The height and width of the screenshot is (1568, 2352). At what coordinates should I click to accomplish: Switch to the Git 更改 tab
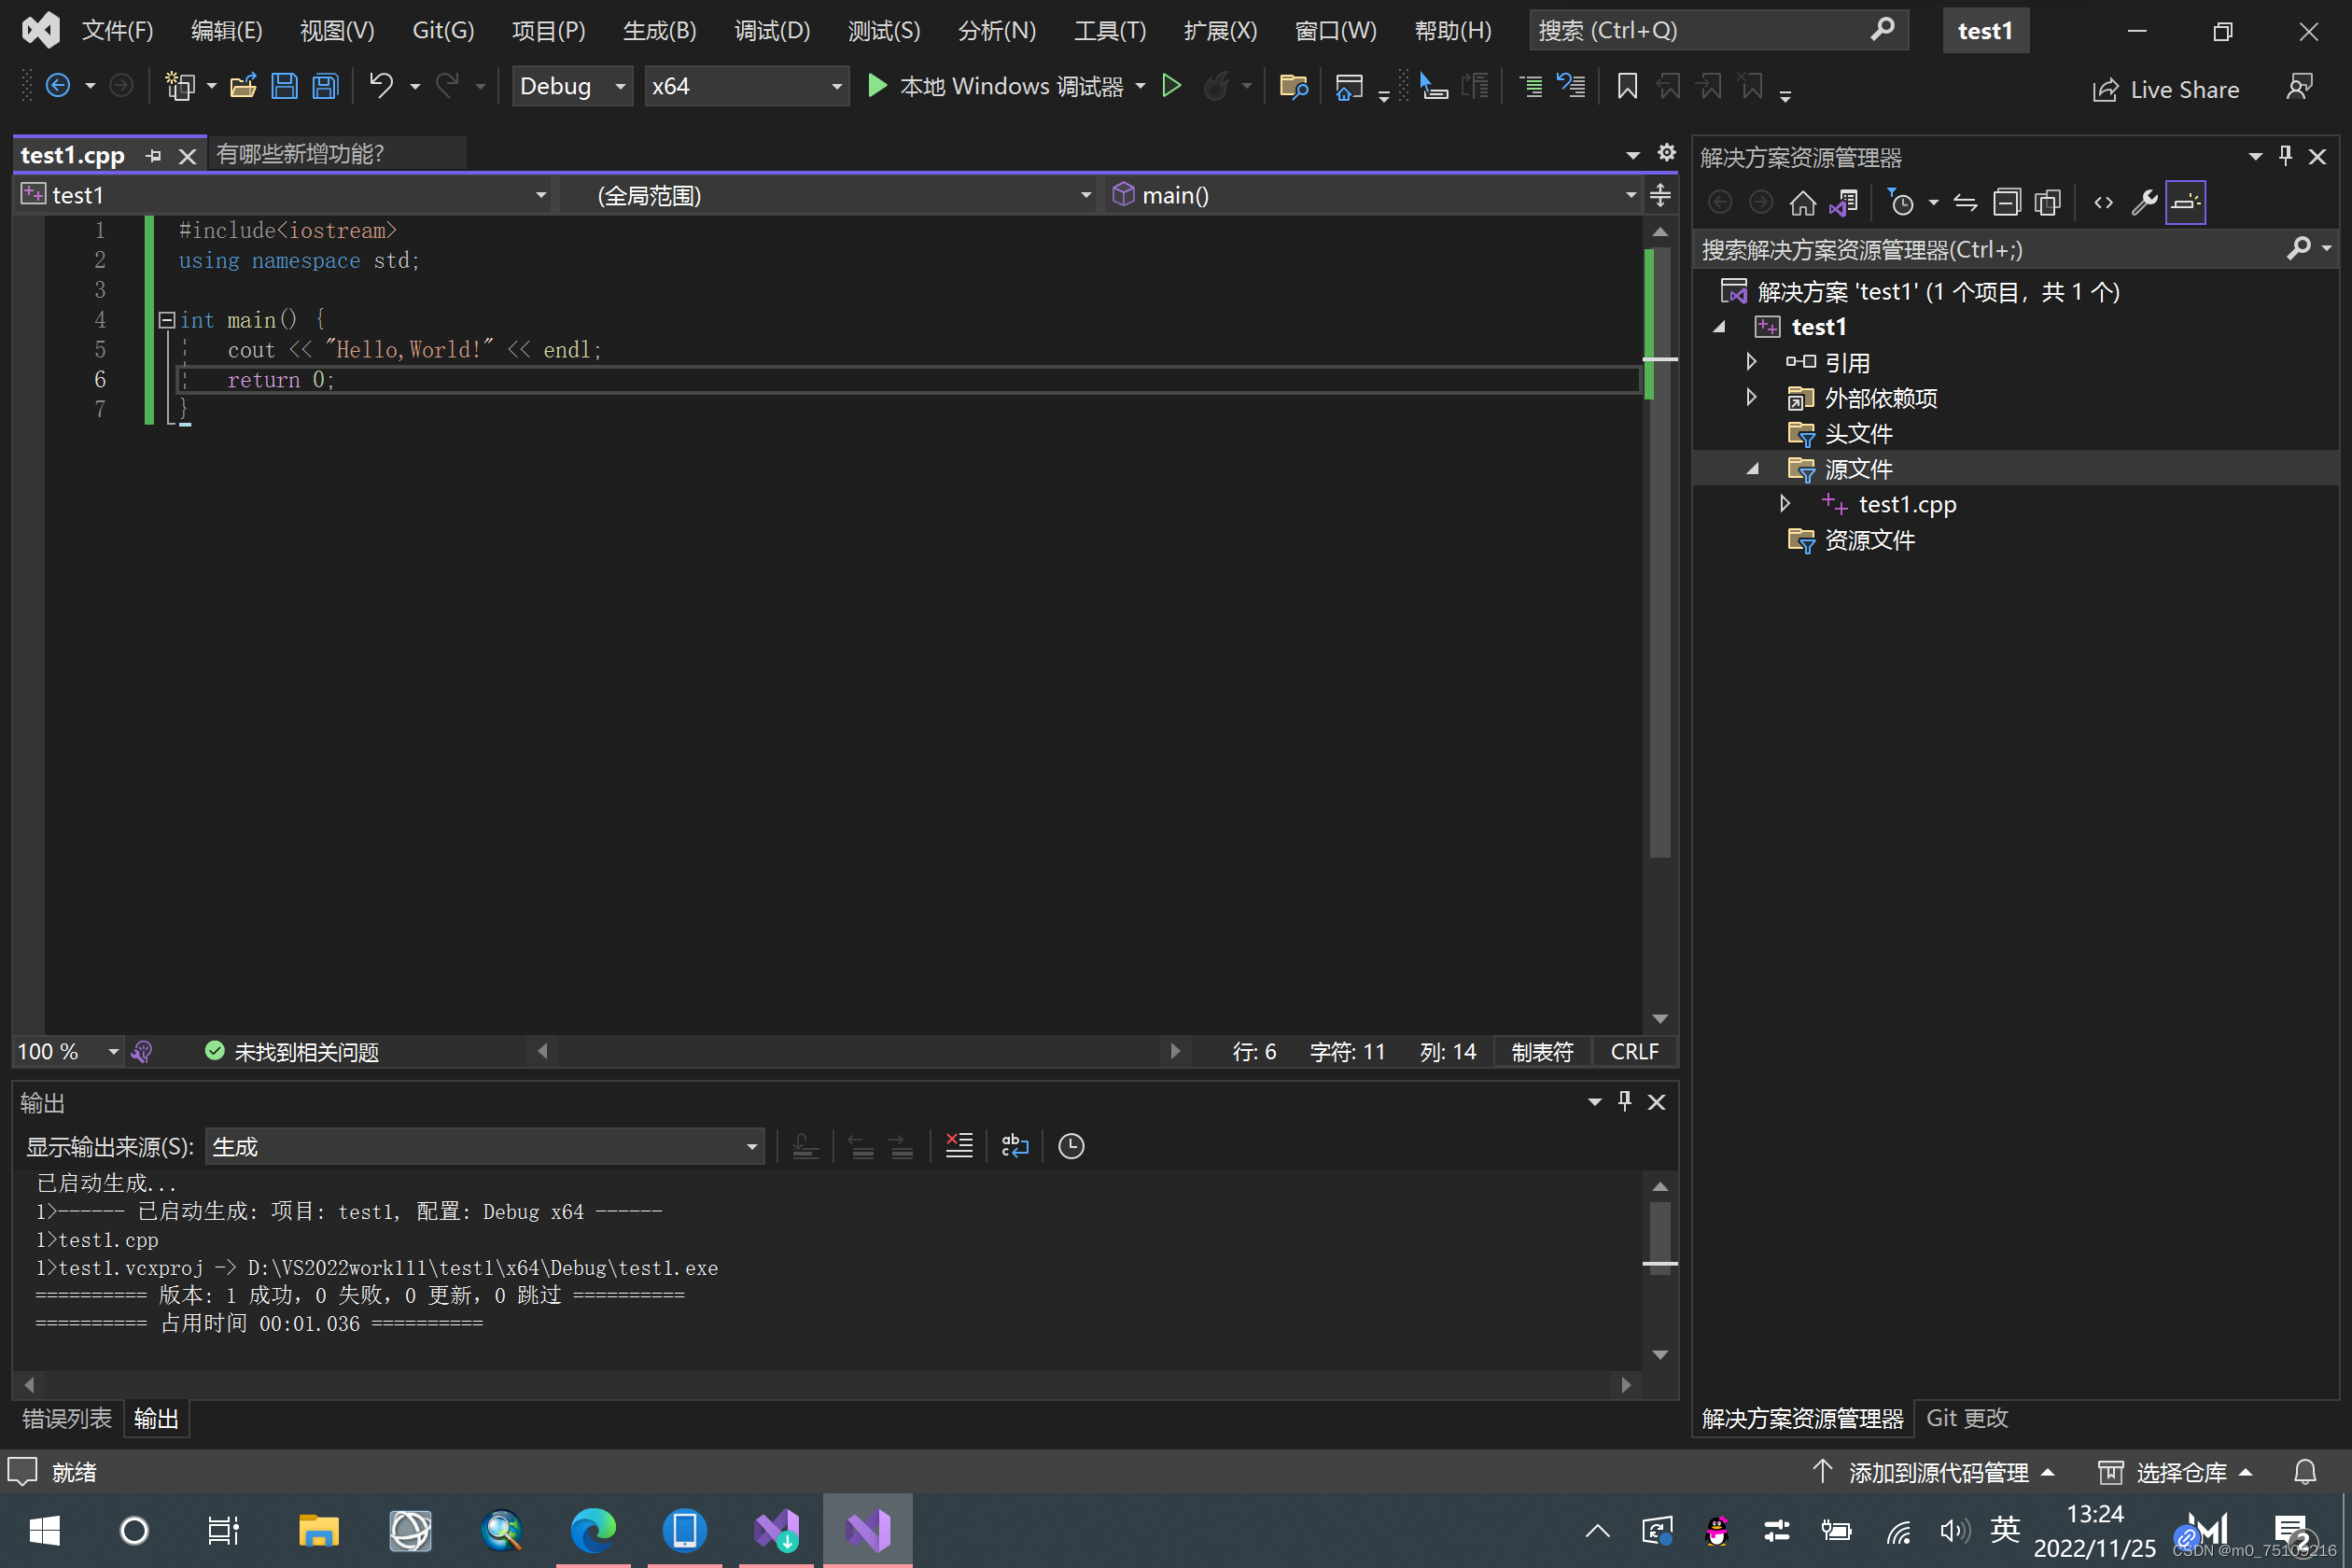pyautogui.click(x=1966, y=1418)
